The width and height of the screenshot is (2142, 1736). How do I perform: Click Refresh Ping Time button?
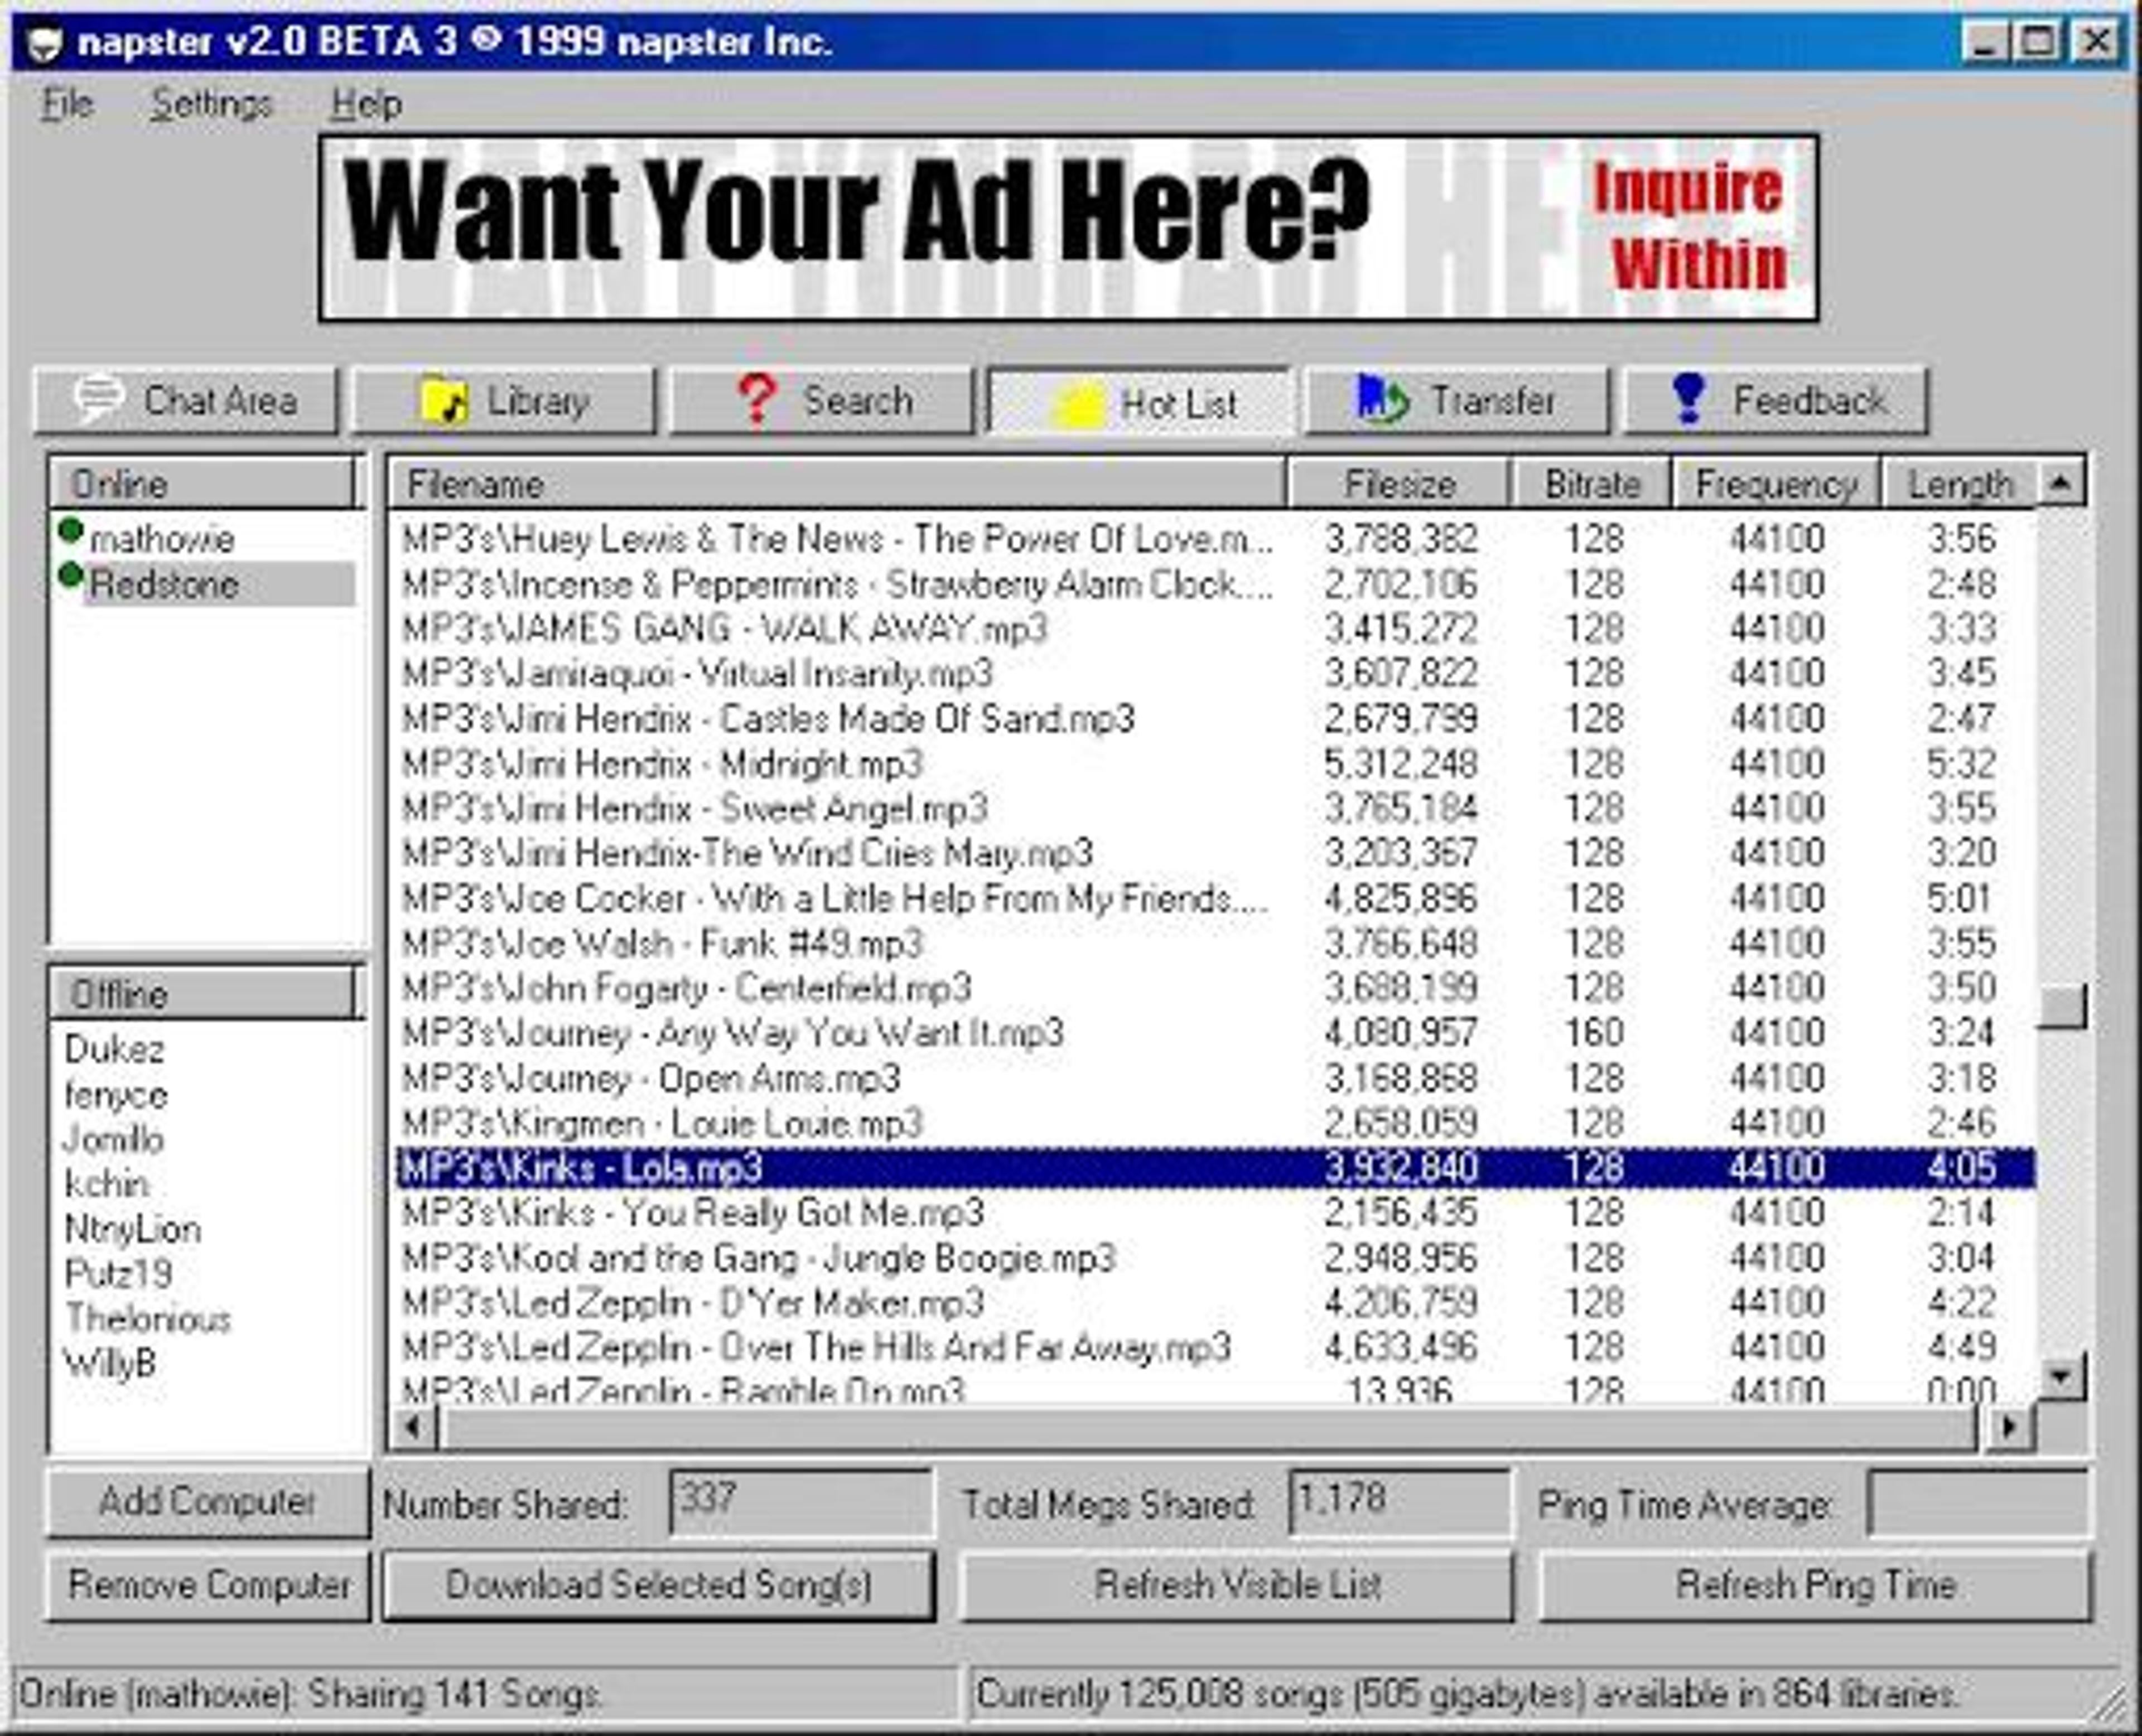click(x=1814, y=1585)
